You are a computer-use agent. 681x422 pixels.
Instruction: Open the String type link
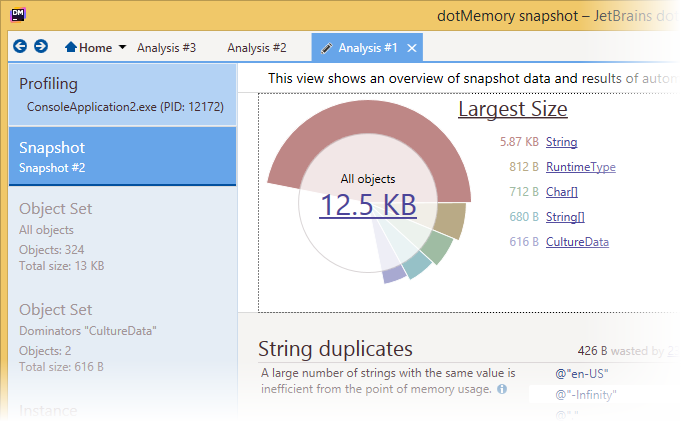click(x=561, y=143)
